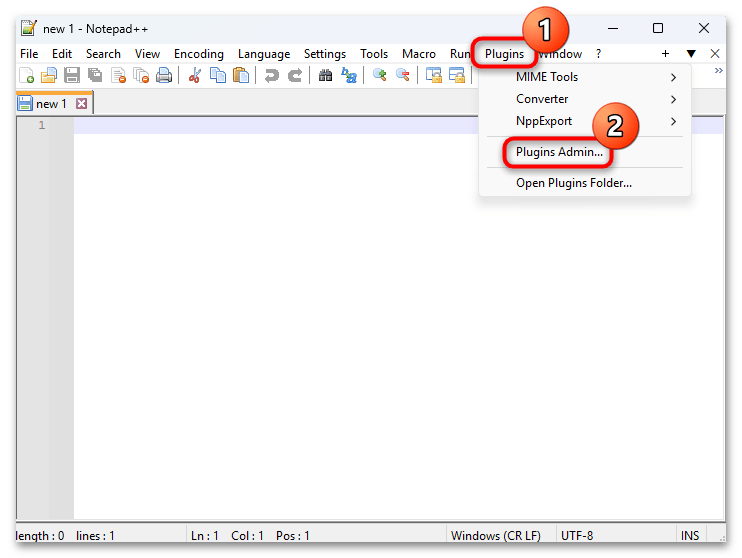Viewport: 742px width, 558px height.
Task: Click the Zoom In magnifier icon
Action: point(380,75)
